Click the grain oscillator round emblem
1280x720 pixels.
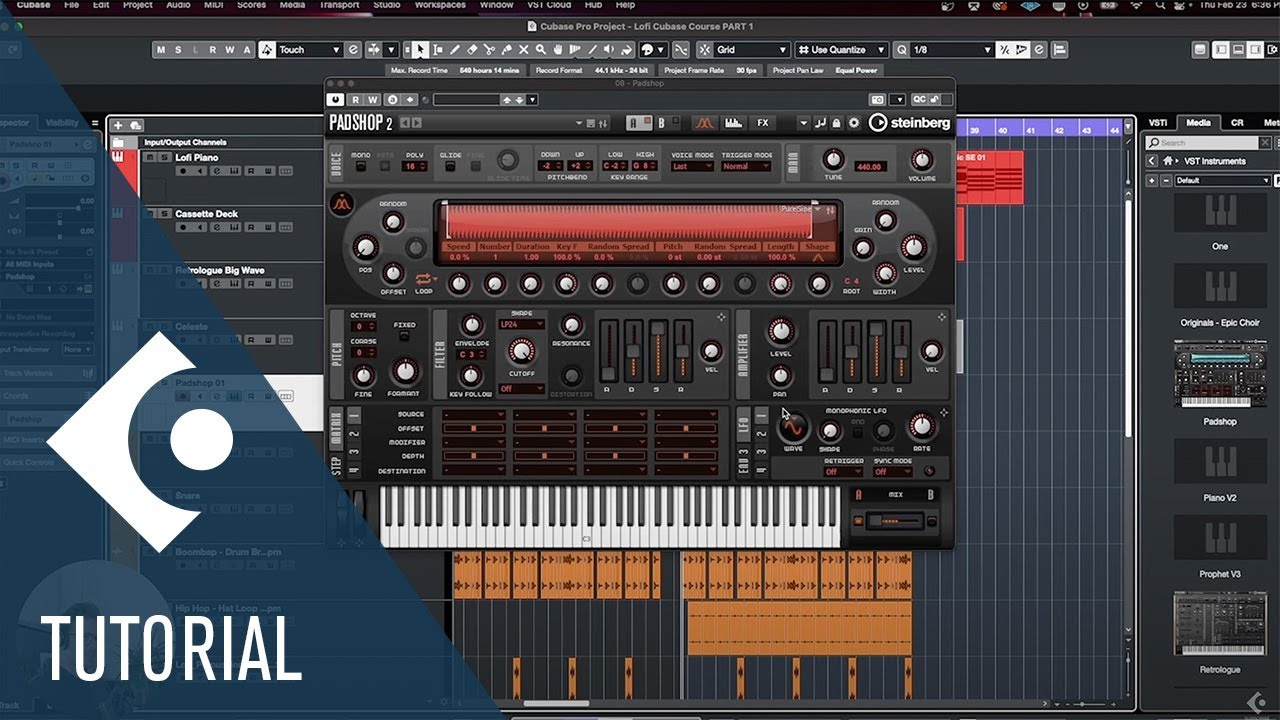coord(340,203)
